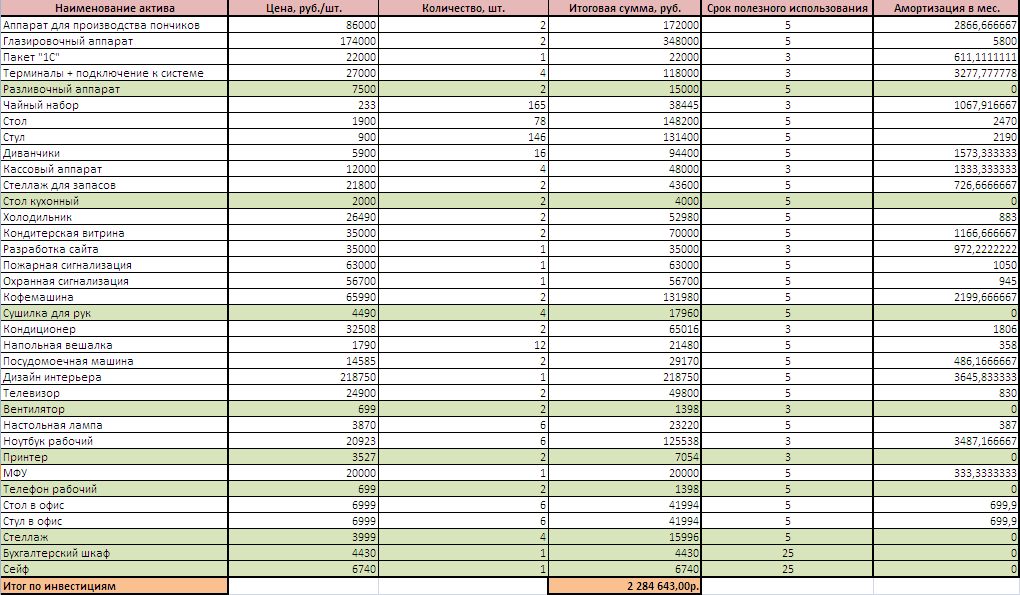Select the 'Охранная сигнализация' cell
Screen dimensions: 1020x595
(114, 281)
